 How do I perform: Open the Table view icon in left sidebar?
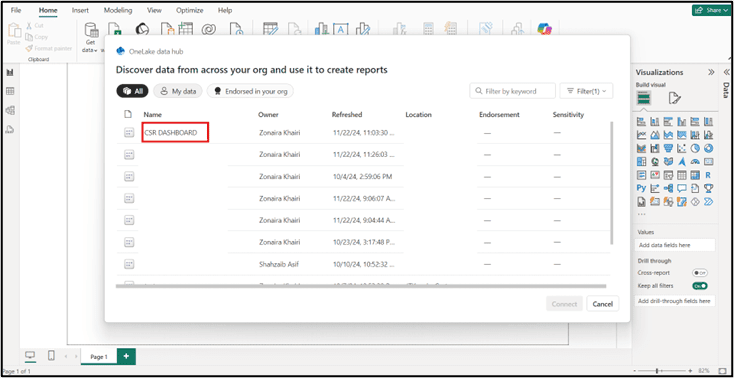pyautogui.click(x=10, y=91)
